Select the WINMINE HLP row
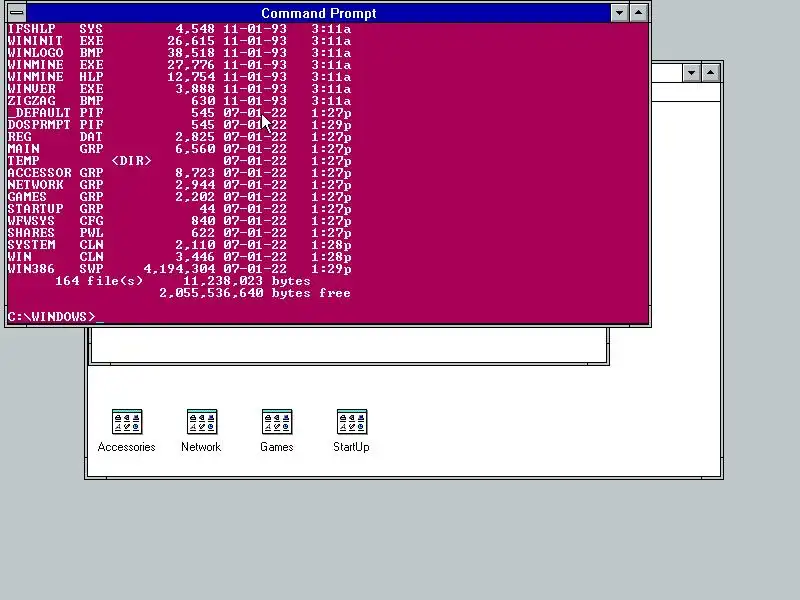The image size is (800, 600). (179, 77)
